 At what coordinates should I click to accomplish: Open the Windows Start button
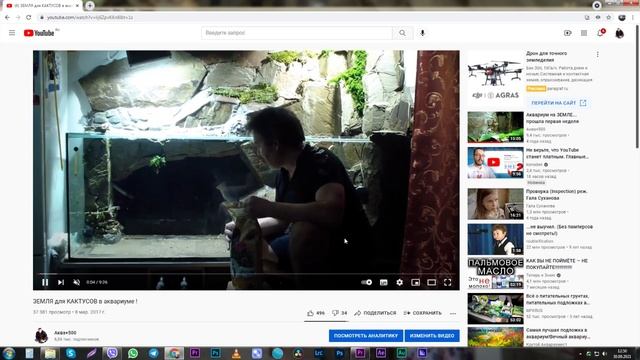click(9, 353)
